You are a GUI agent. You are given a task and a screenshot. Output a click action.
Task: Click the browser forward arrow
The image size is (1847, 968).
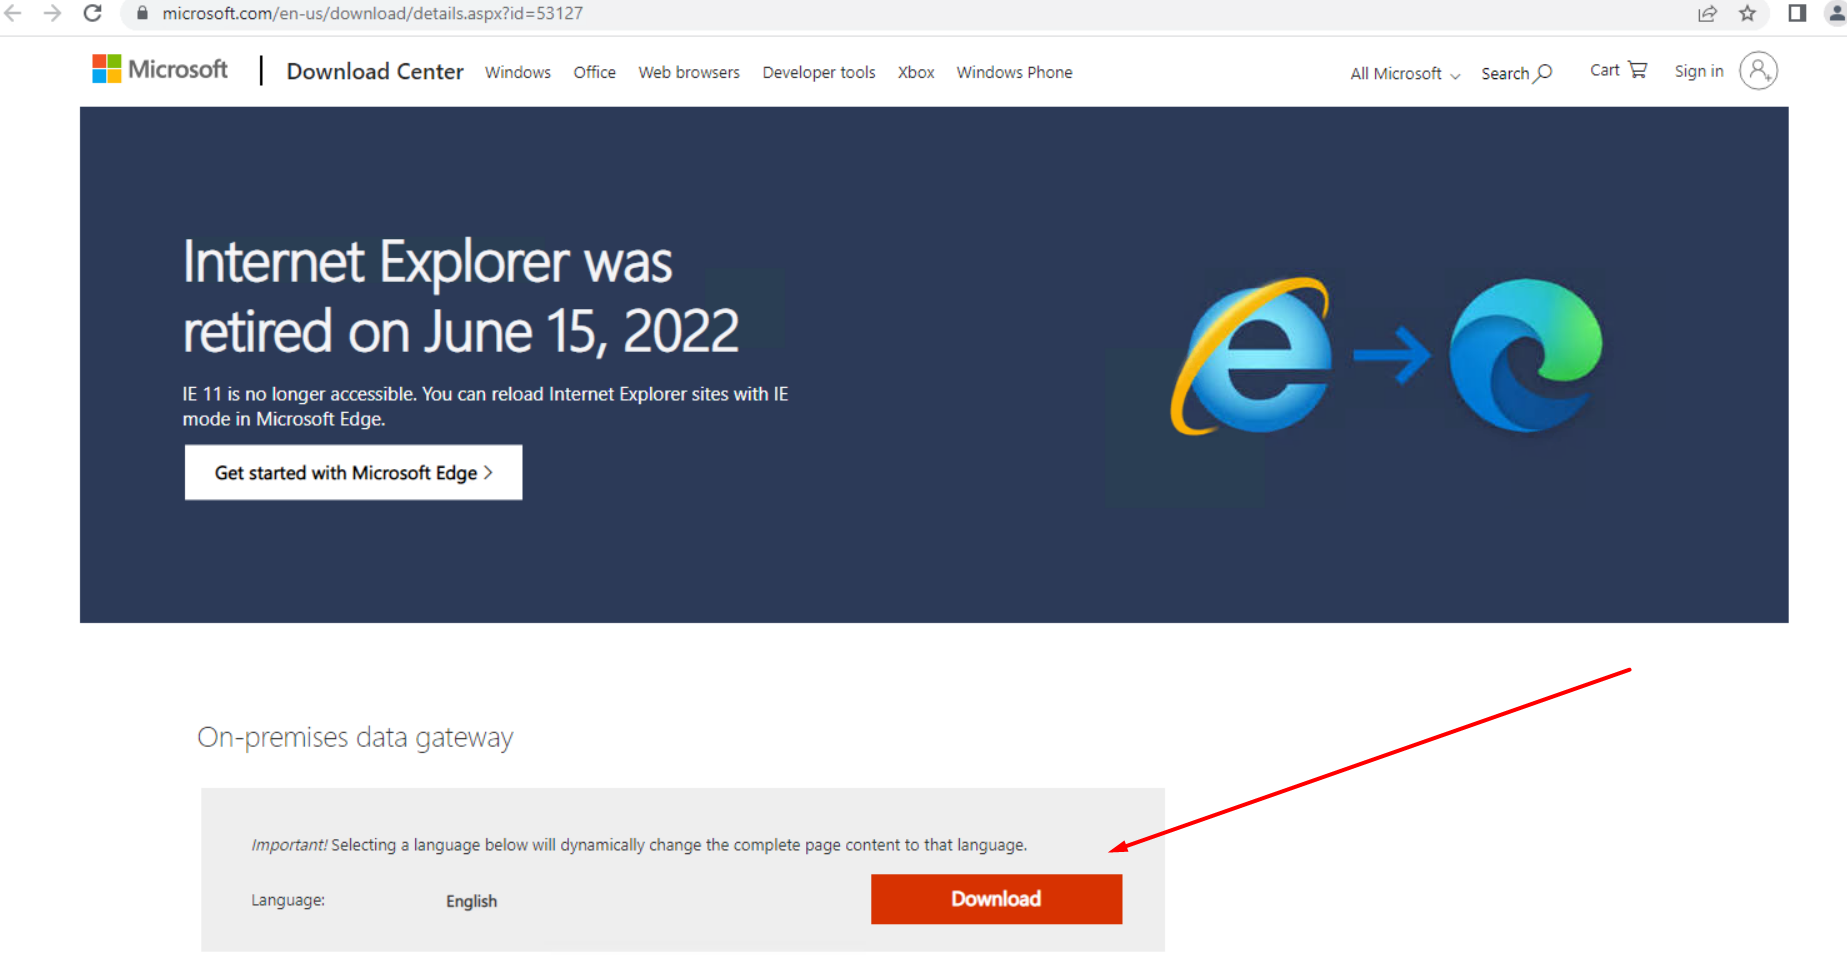tap(52, 13)
